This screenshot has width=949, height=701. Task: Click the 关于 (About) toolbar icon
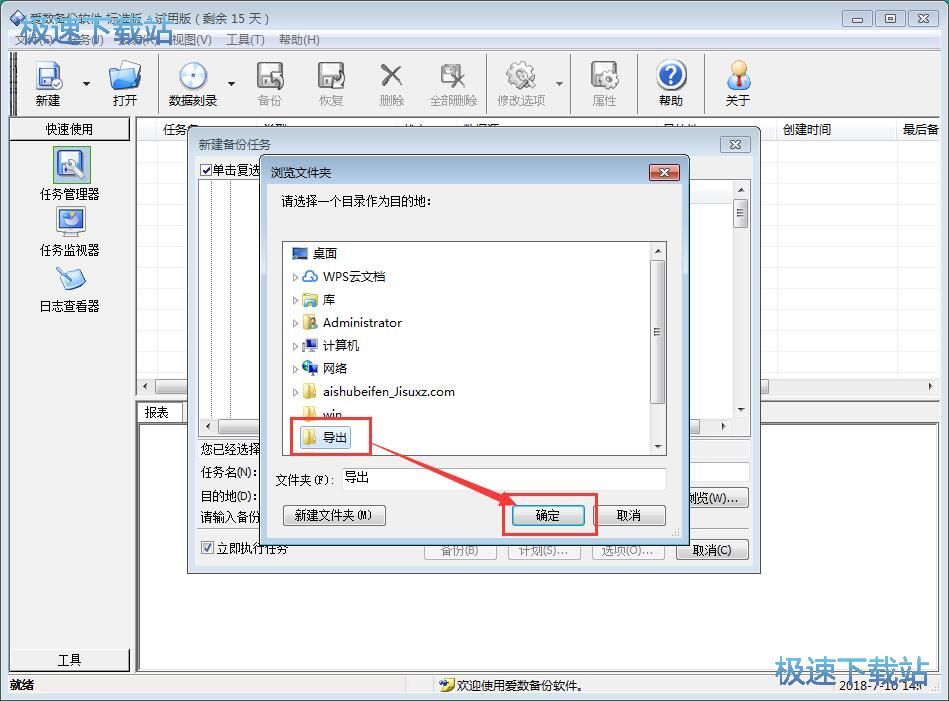738,82
